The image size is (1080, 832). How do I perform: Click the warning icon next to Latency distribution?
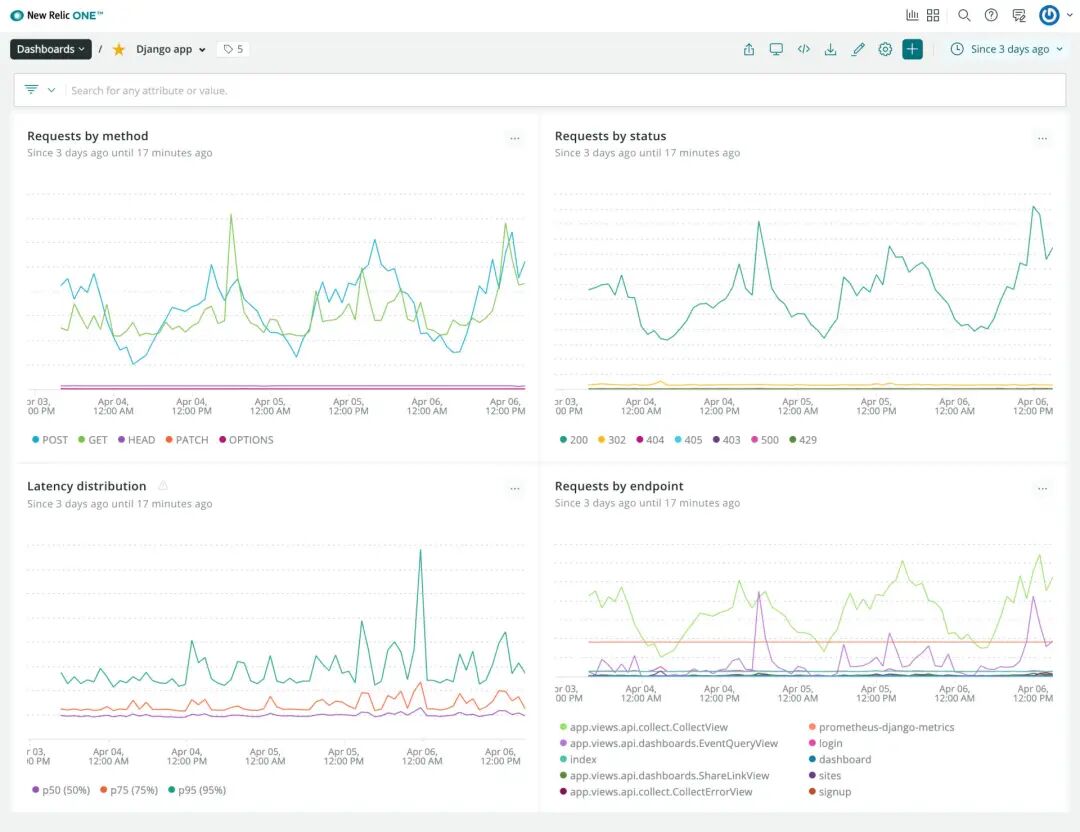[x=163, y=486]
